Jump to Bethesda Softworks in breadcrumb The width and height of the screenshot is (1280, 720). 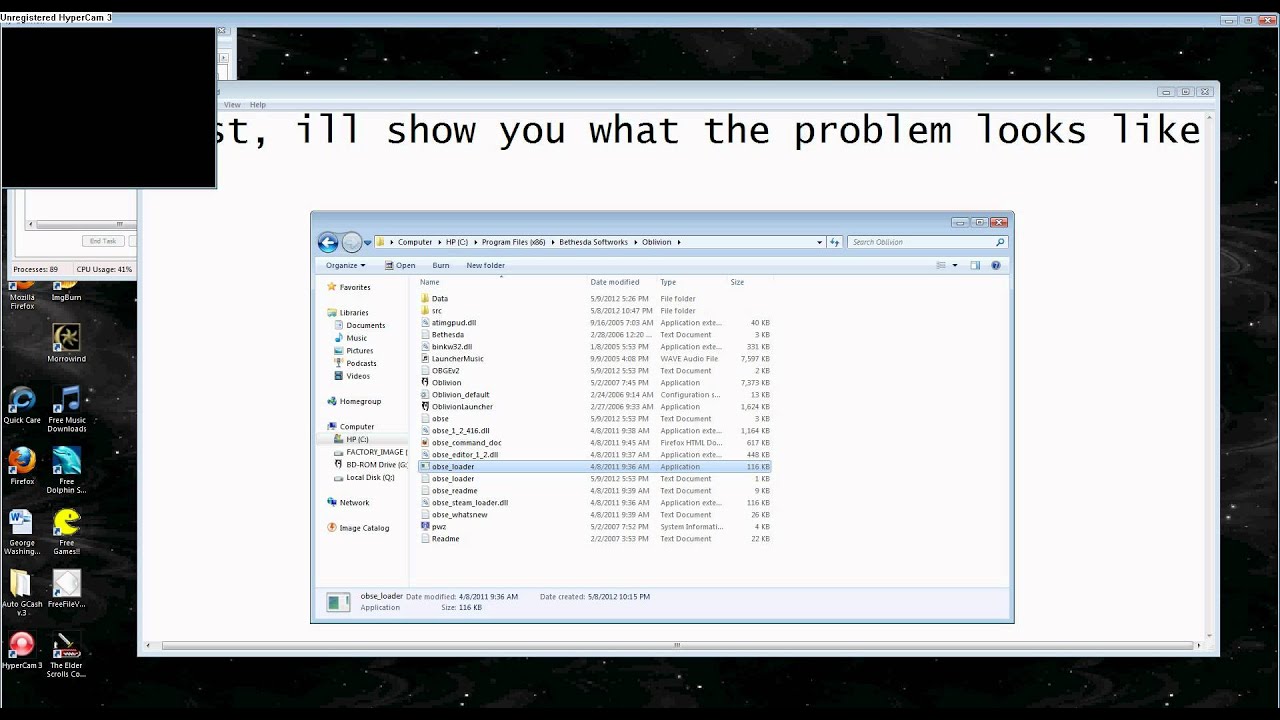pos(593,242)
